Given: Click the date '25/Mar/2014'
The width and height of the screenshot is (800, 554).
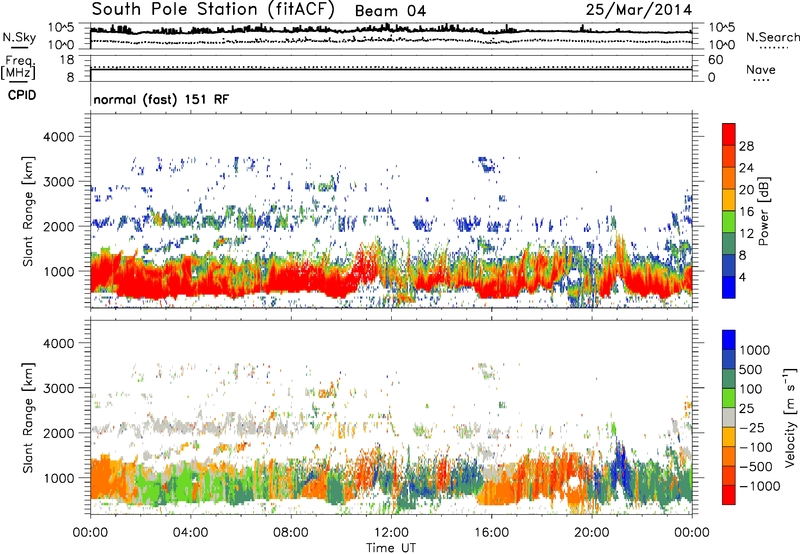Looking at the screenshot, I should 639,9.
